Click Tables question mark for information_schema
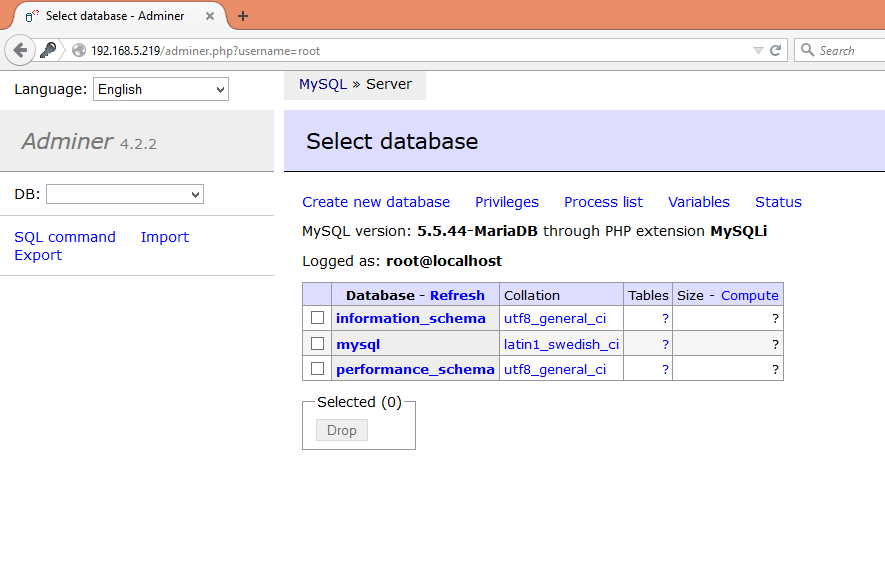The width and height of the screenshot is (885, 585). click(x=665, y=318)
